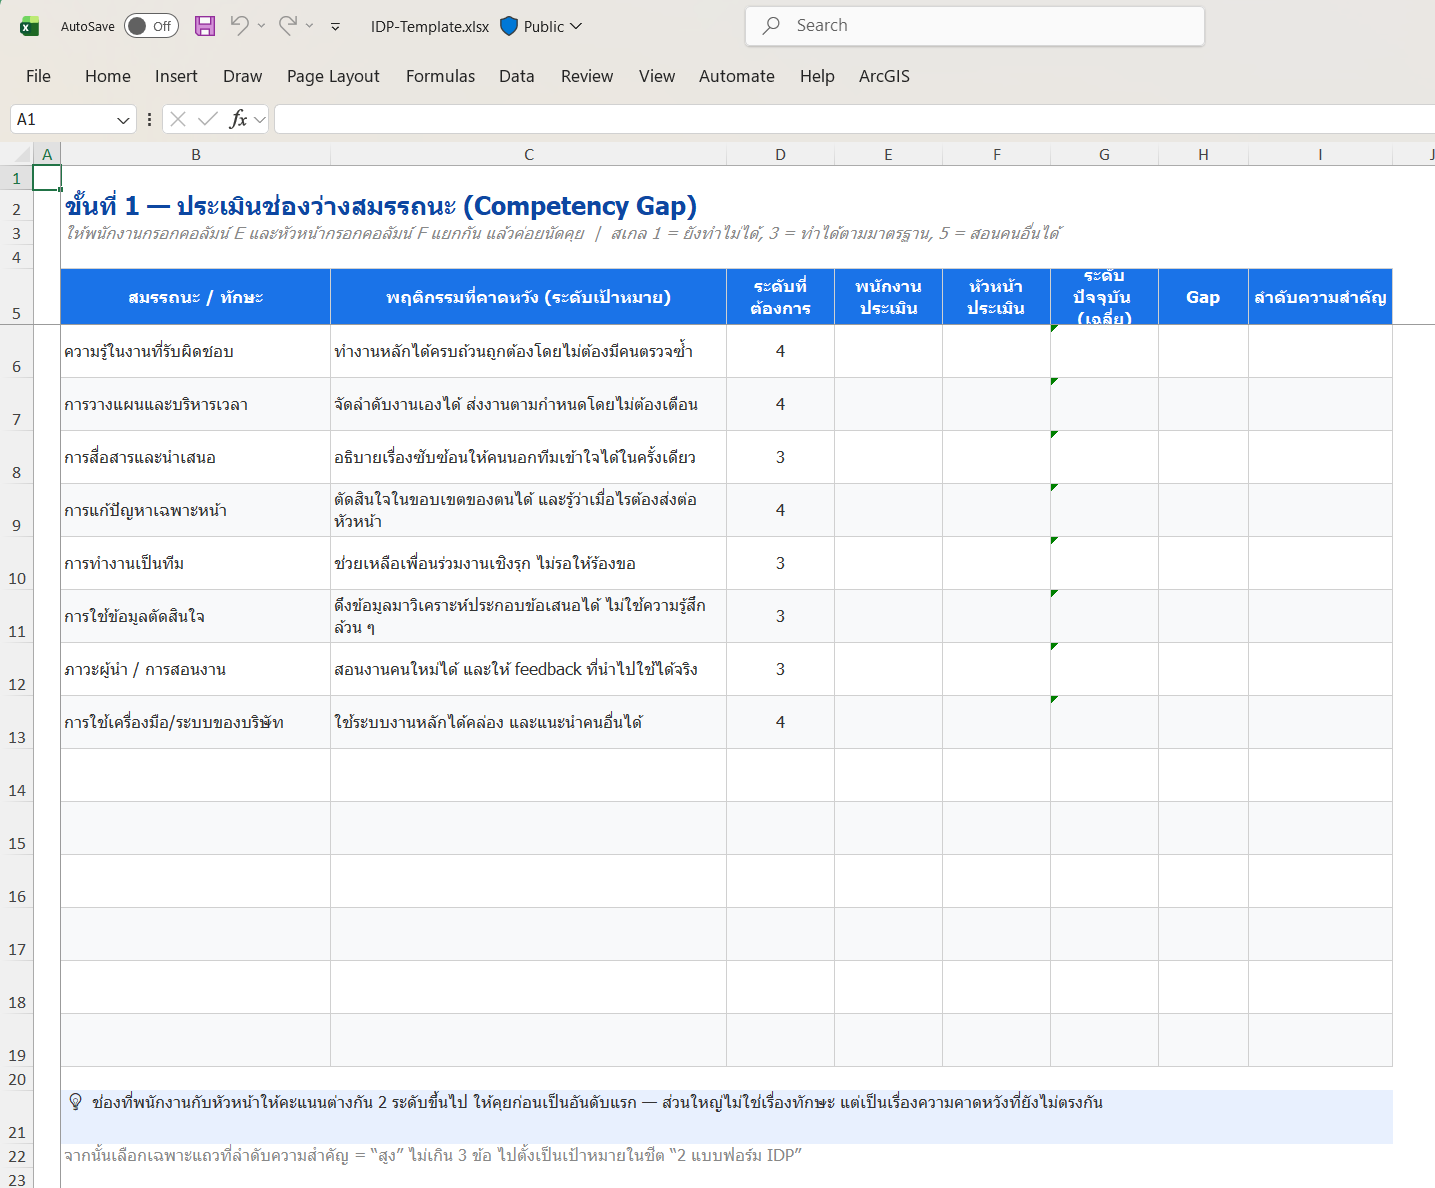Click the การทำงานเป็นทีม cell

pos(196,563)
